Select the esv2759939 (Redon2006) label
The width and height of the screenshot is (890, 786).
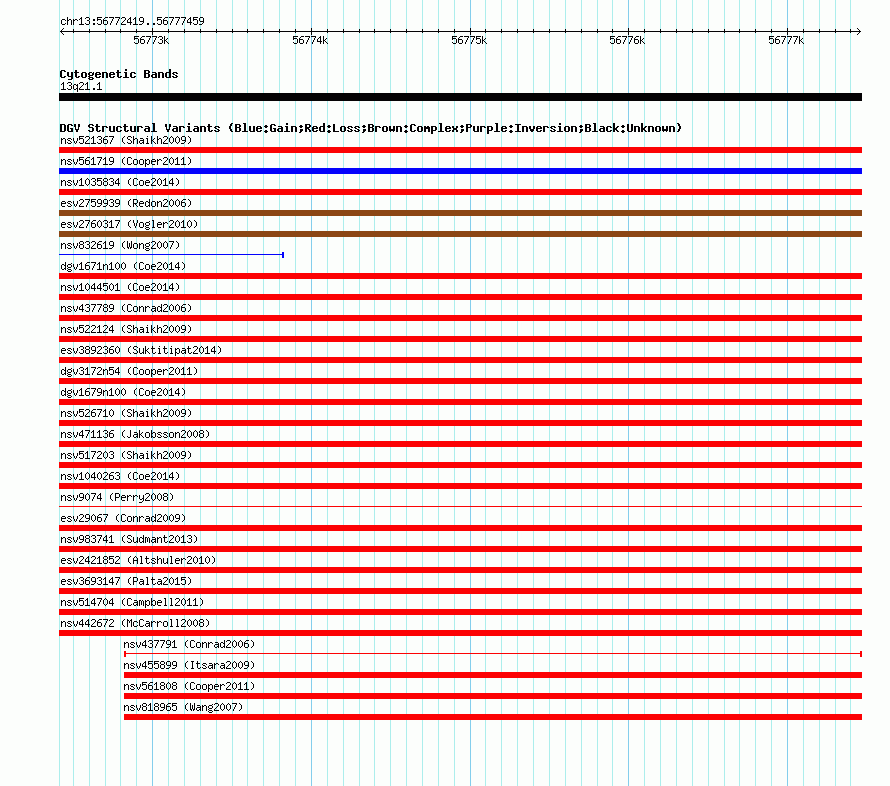126,203
